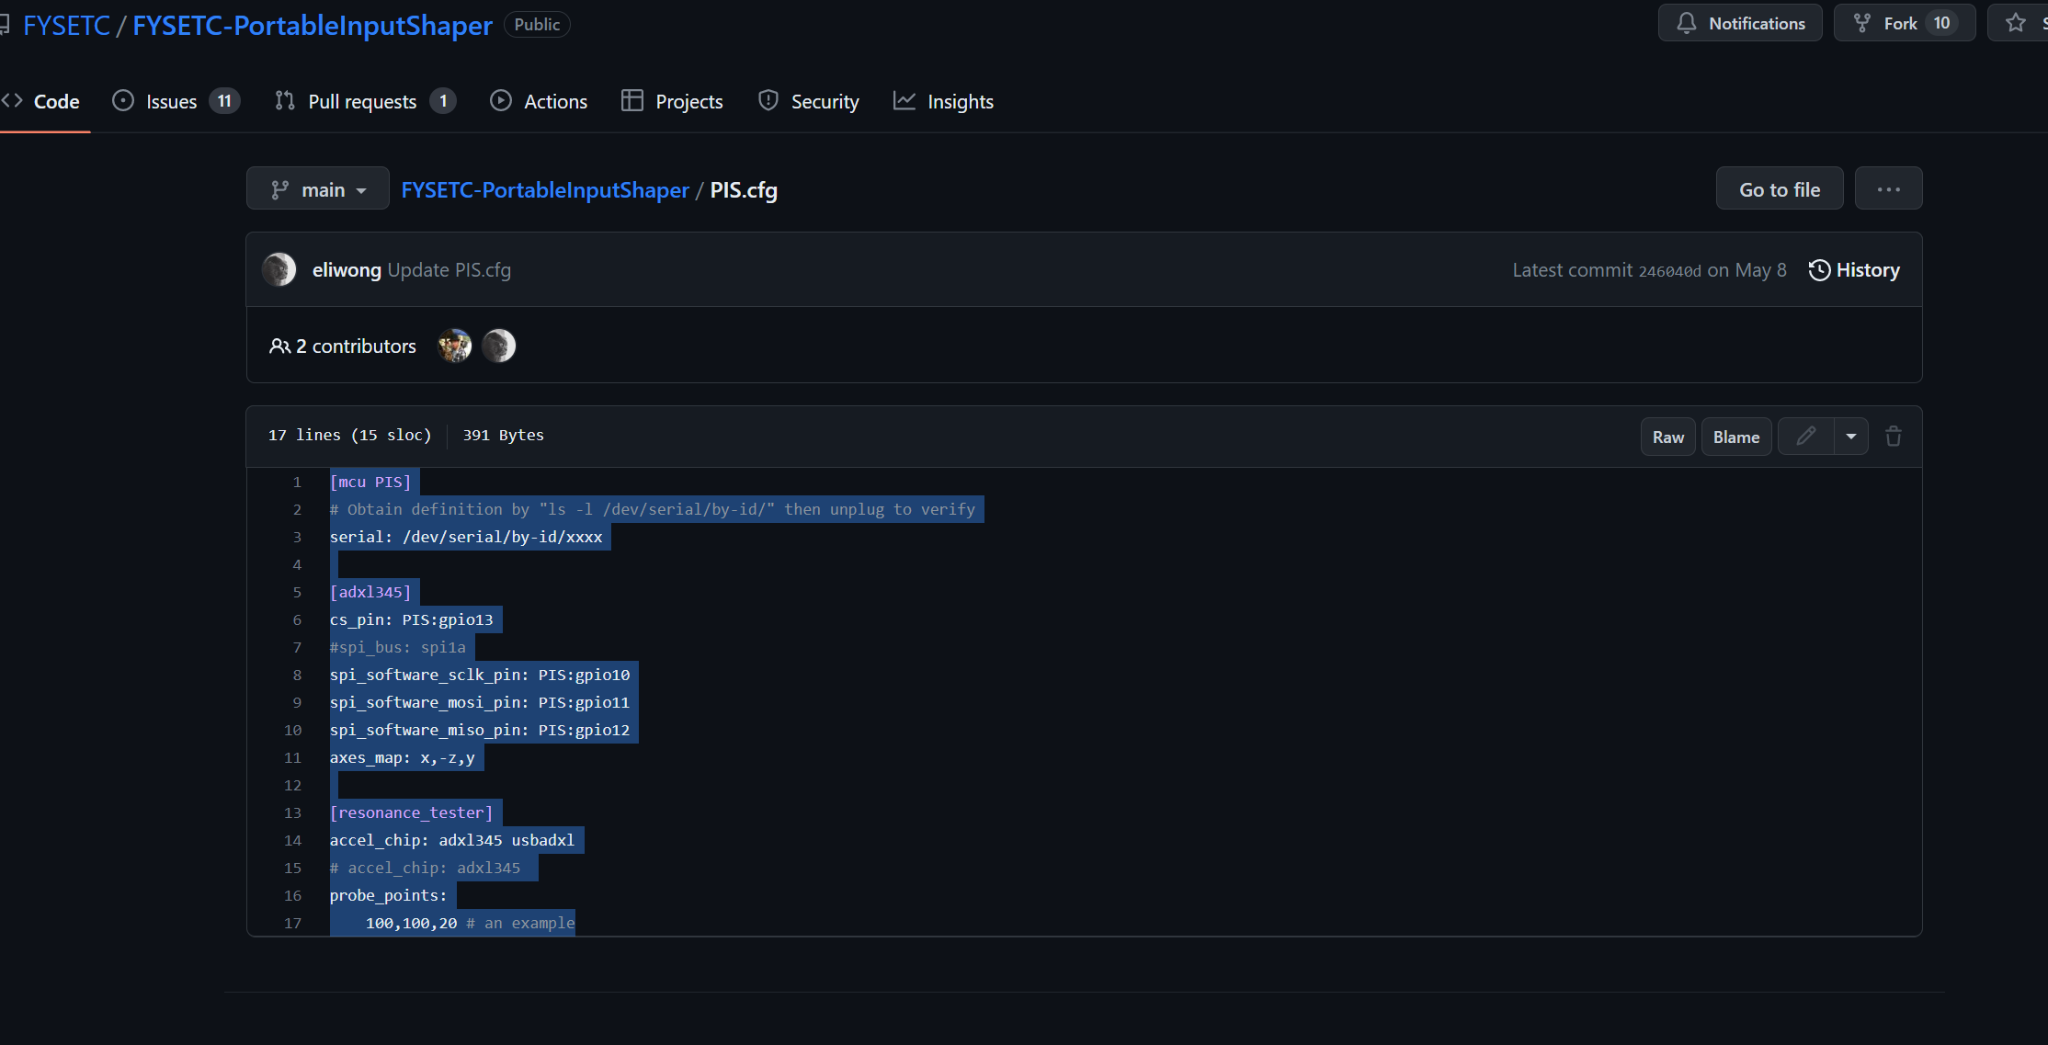Click the serial: /dev/serial/by-id/xxxx line
Image resolution: width=2048 pixels, height=1045 pixels.
click(x=466, y=537)
